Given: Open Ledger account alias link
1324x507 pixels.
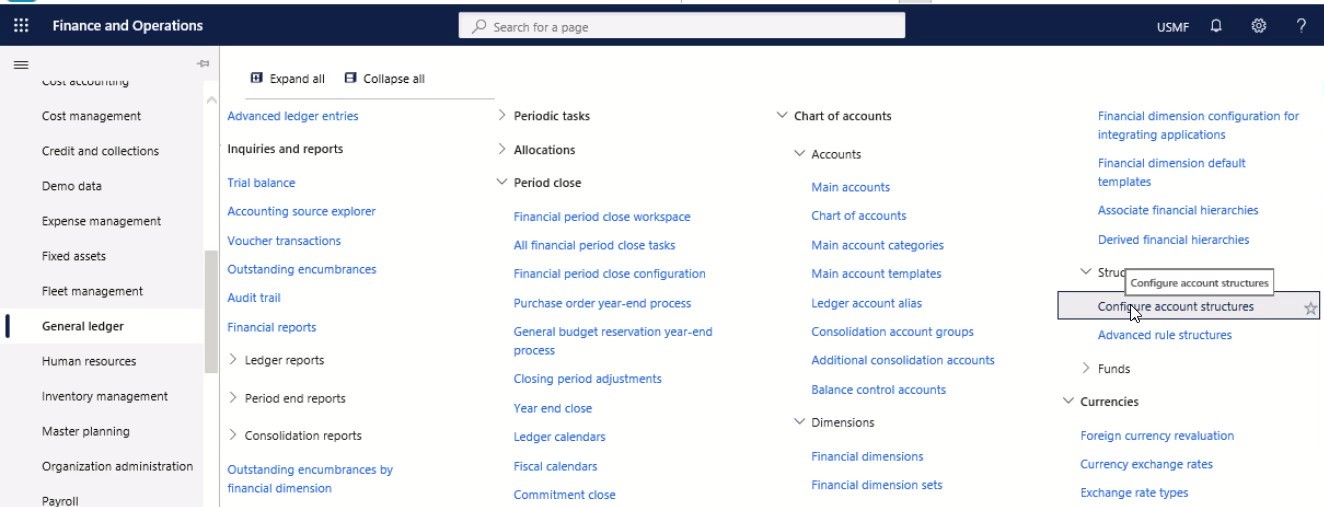Looking at the screenshot, I should pos(867,303).
